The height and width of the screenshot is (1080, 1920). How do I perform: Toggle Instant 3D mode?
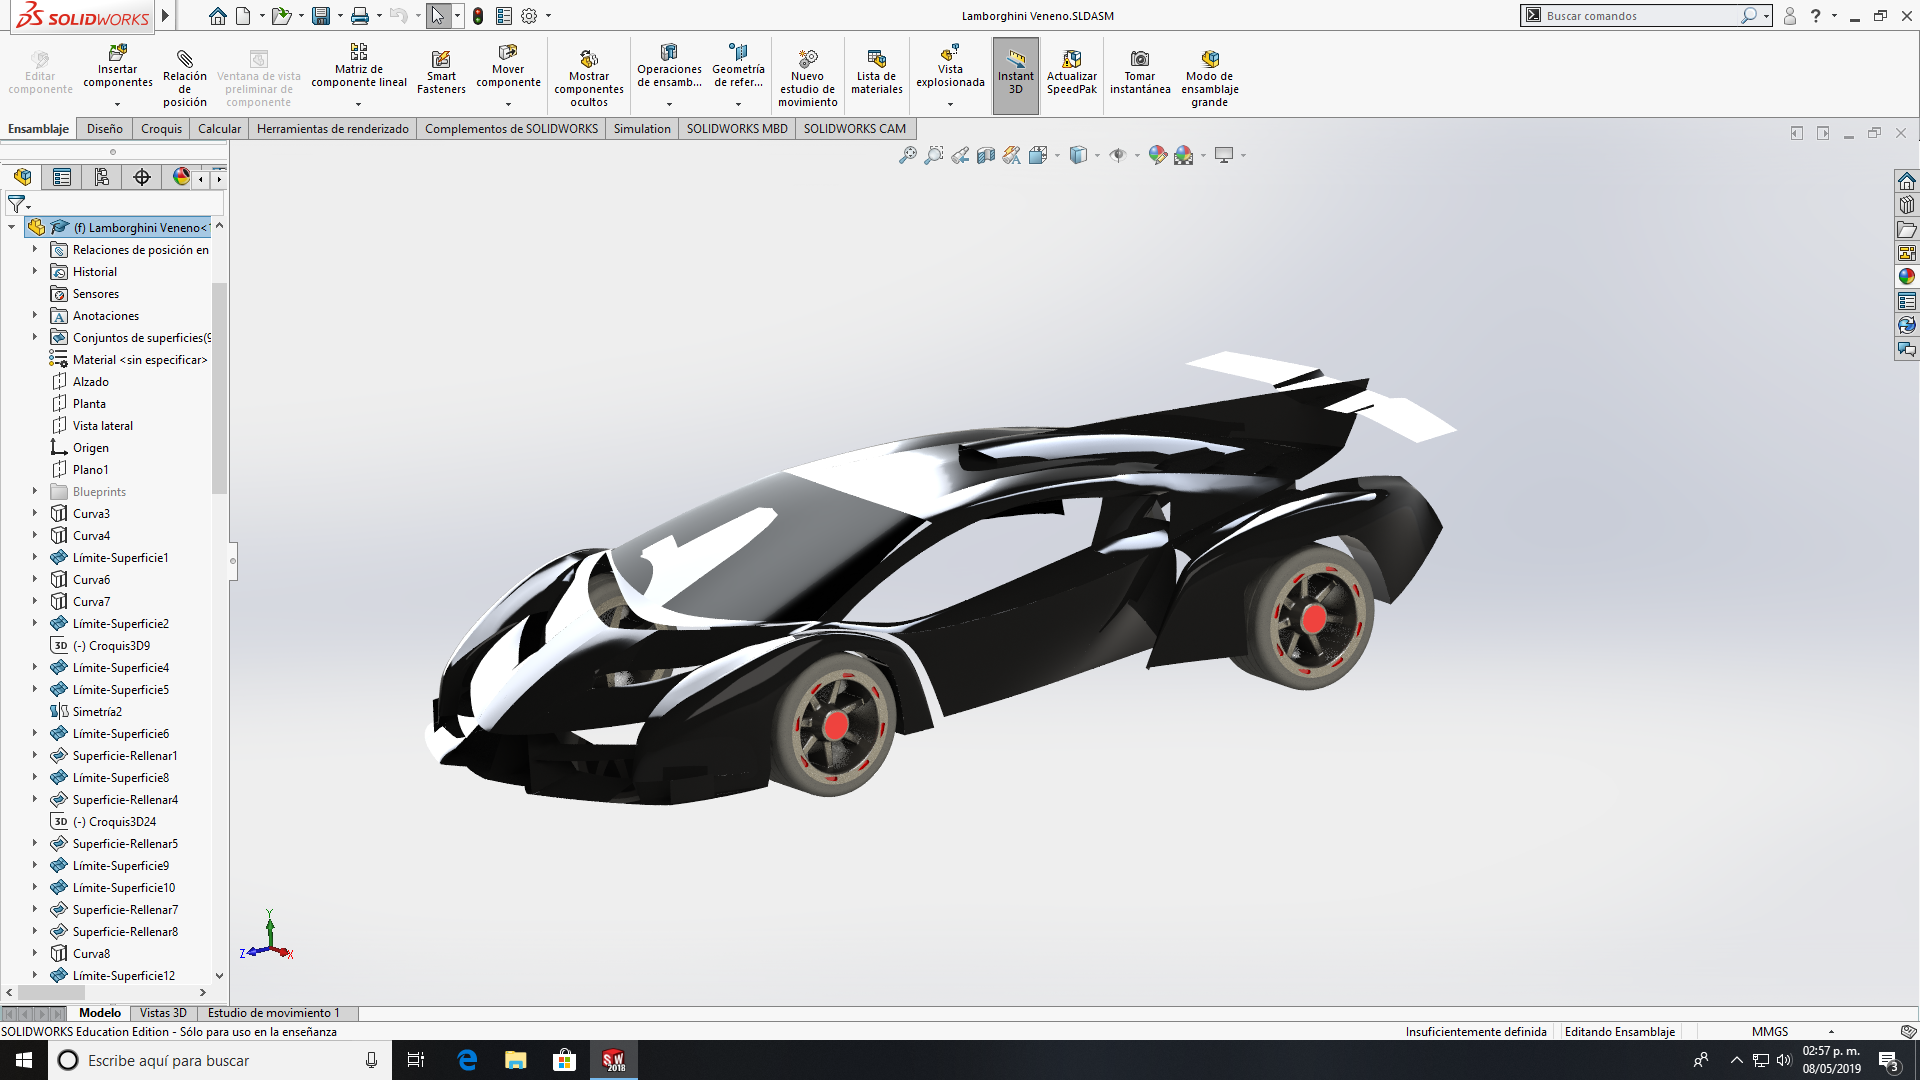coord(1016,75)
